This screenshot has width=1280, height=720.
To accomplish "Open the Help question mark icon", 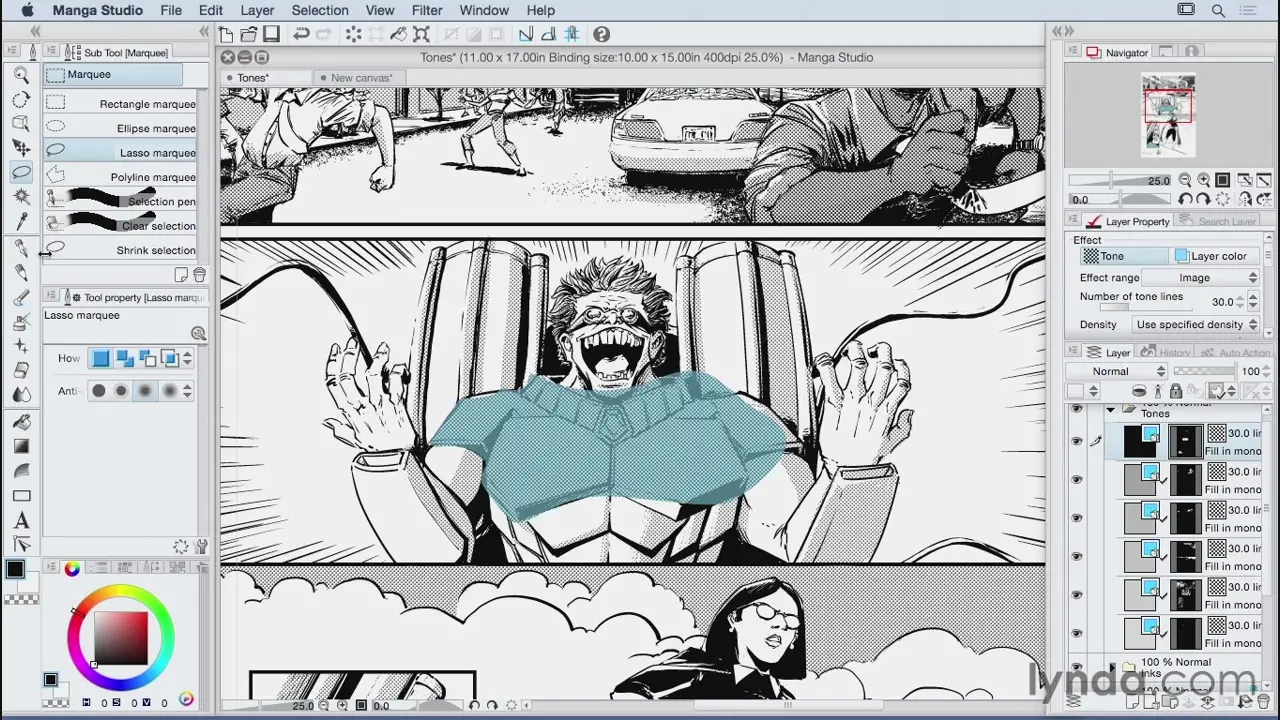I will pyautogui.click(x=601, y=35).
